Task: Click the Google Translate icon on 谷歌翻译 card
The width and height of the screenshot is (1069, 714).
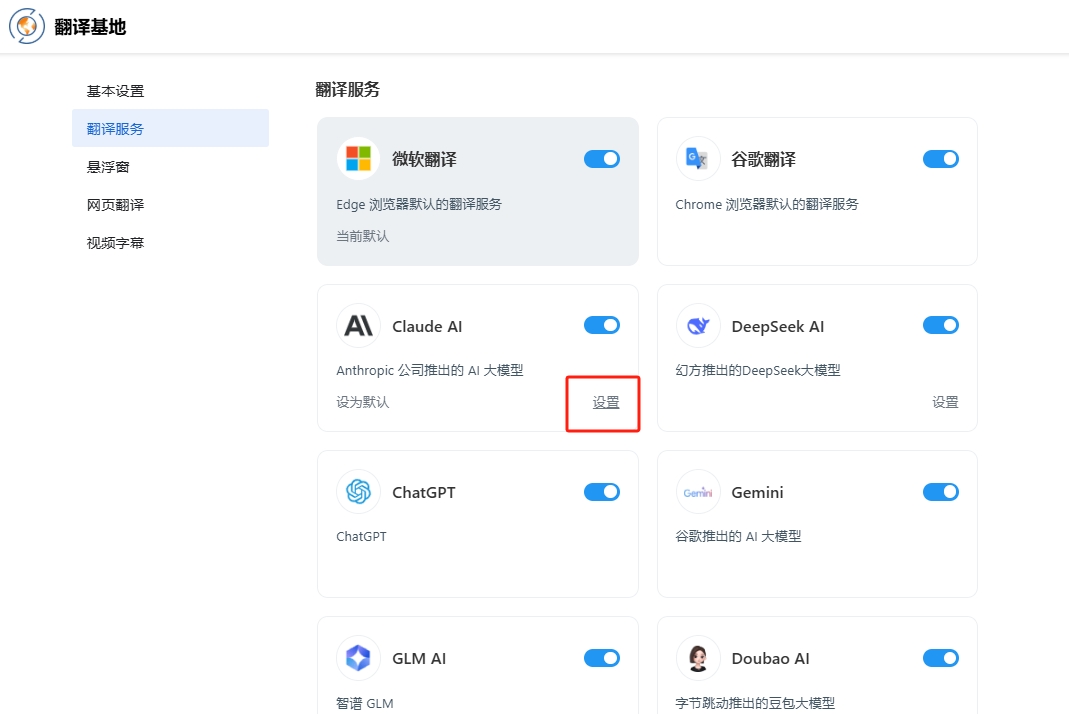Action: [697, 159]
